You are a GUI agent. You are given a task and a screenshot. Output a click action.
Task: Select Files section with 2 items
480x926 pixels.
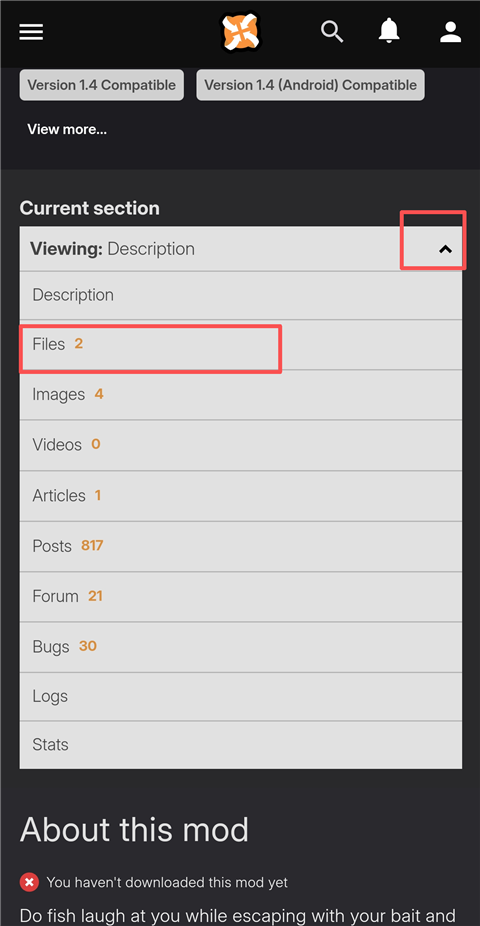241,344
